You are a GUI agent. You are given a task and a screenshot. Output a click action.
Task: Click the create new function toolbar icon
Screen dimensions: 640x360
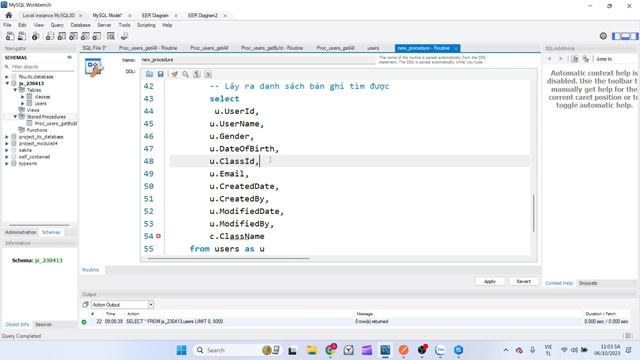[x=97, y=36]
